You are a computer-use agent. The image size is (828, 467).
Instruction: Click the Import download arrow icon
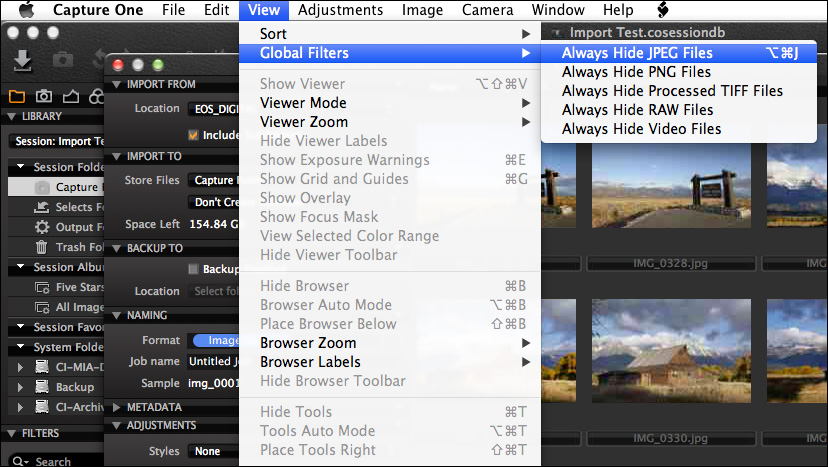[22, 61]
